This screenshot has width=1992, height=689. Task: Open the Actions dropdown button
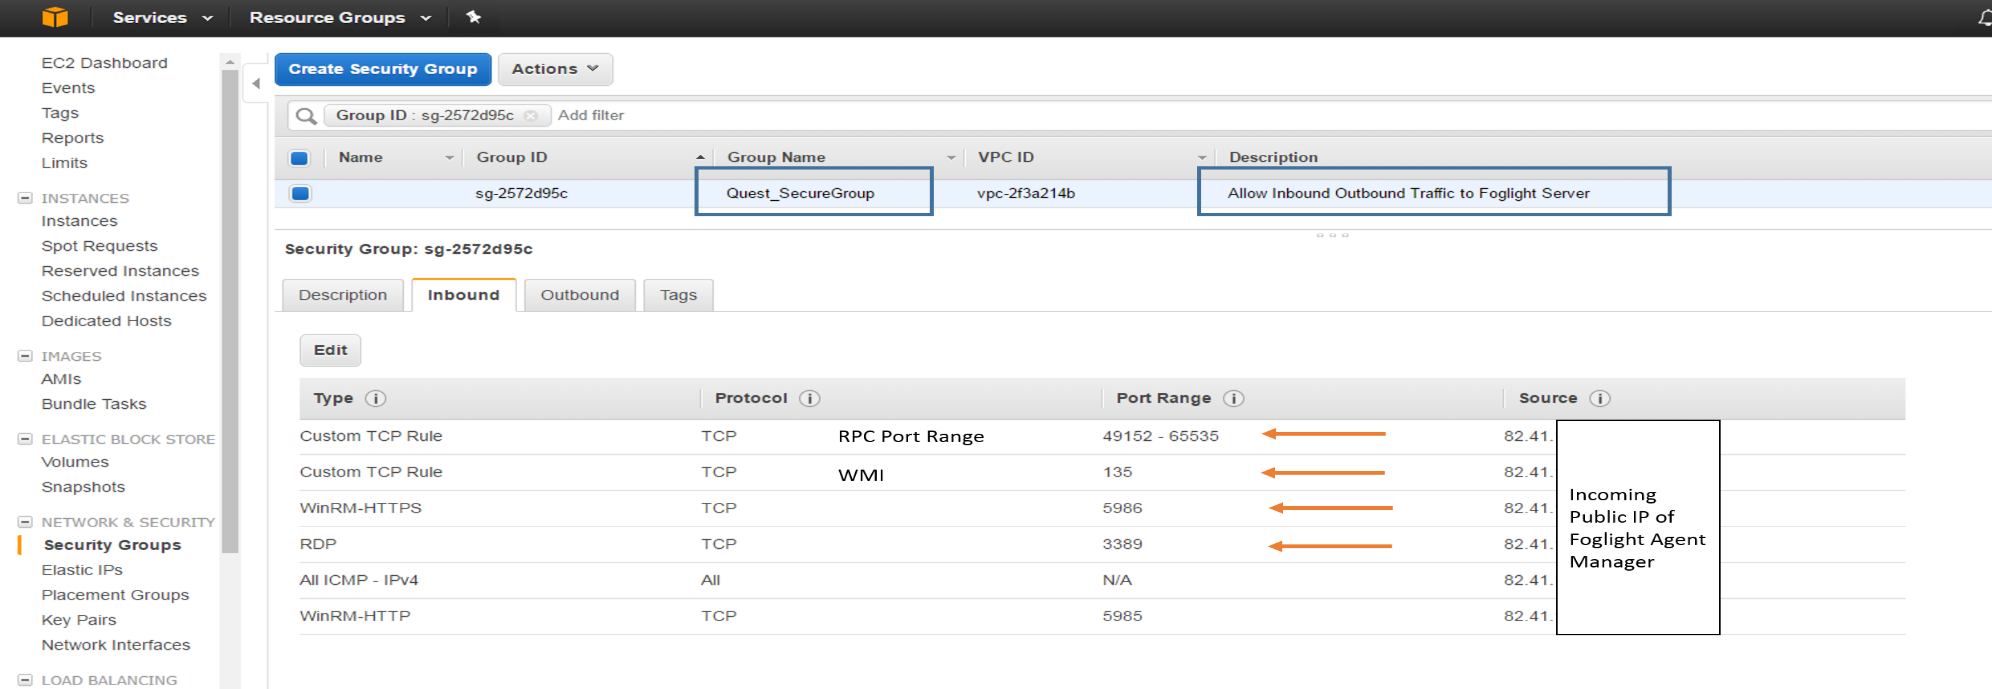point(555,69)
